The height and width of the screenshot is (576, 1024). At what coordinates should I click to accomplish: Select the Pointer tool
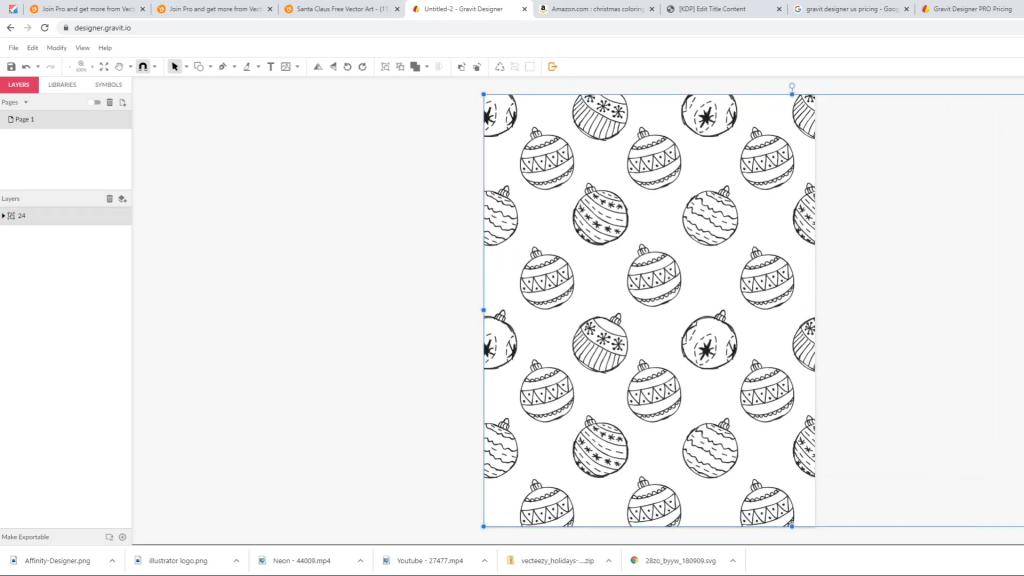pos(174,67)
